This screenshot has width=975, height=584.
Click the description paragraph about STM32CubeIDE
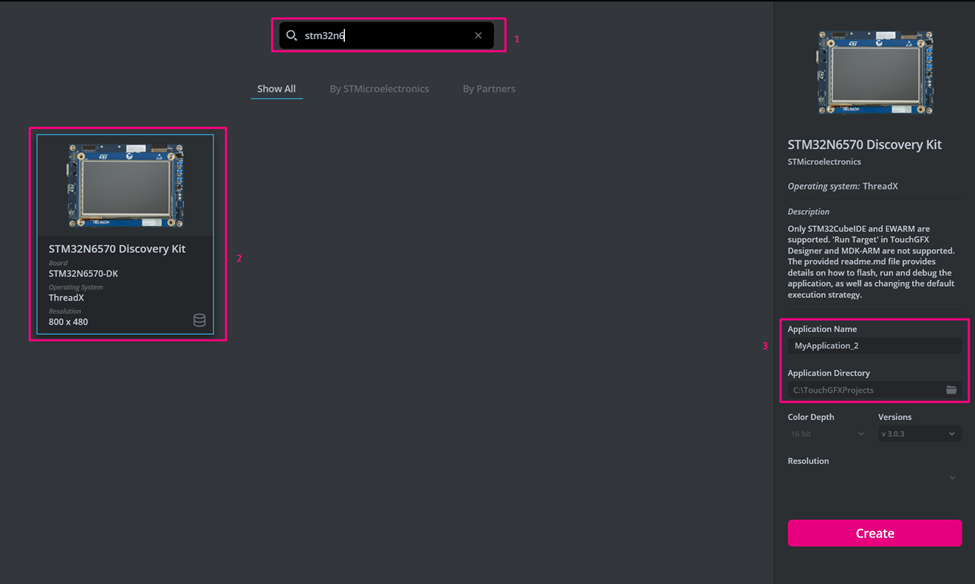pos(871,262)
